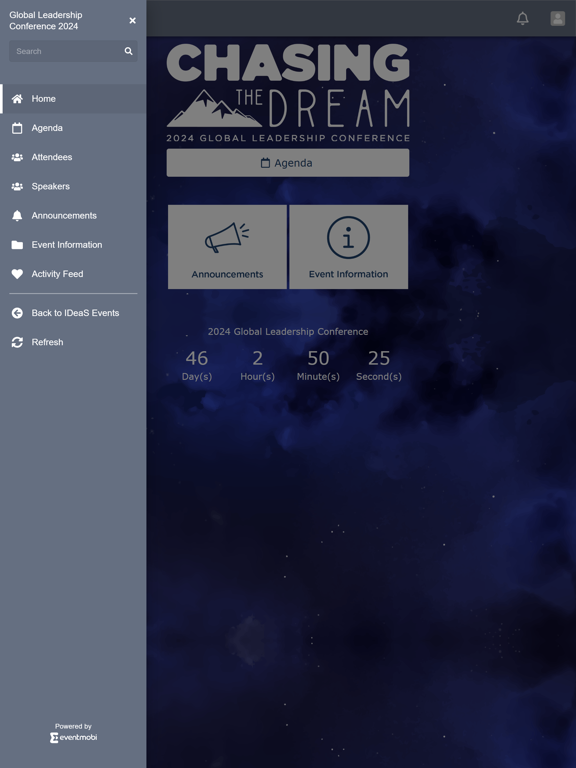Viewport: 576px width, 768px height.
Task: Click the Home house icon in sidebar
Action: coord(17,99)
